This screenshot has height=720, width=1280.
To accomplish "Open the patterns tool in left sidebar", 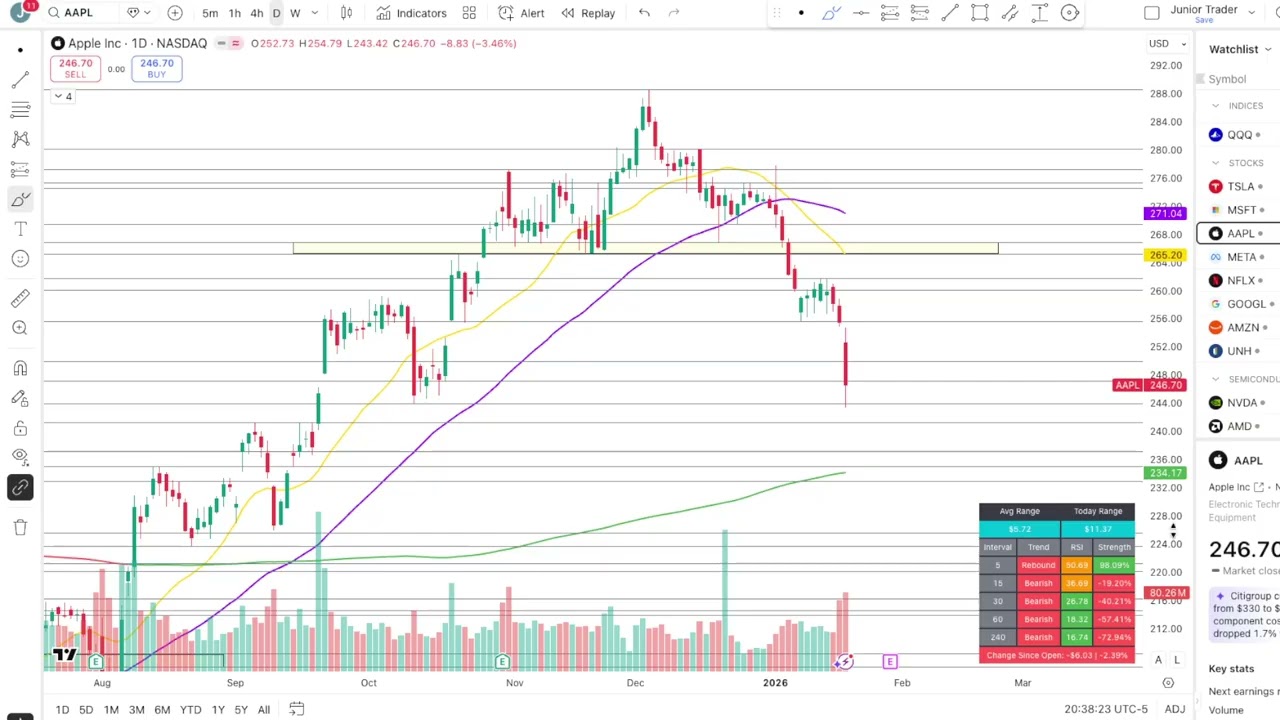I will point(20,139).
